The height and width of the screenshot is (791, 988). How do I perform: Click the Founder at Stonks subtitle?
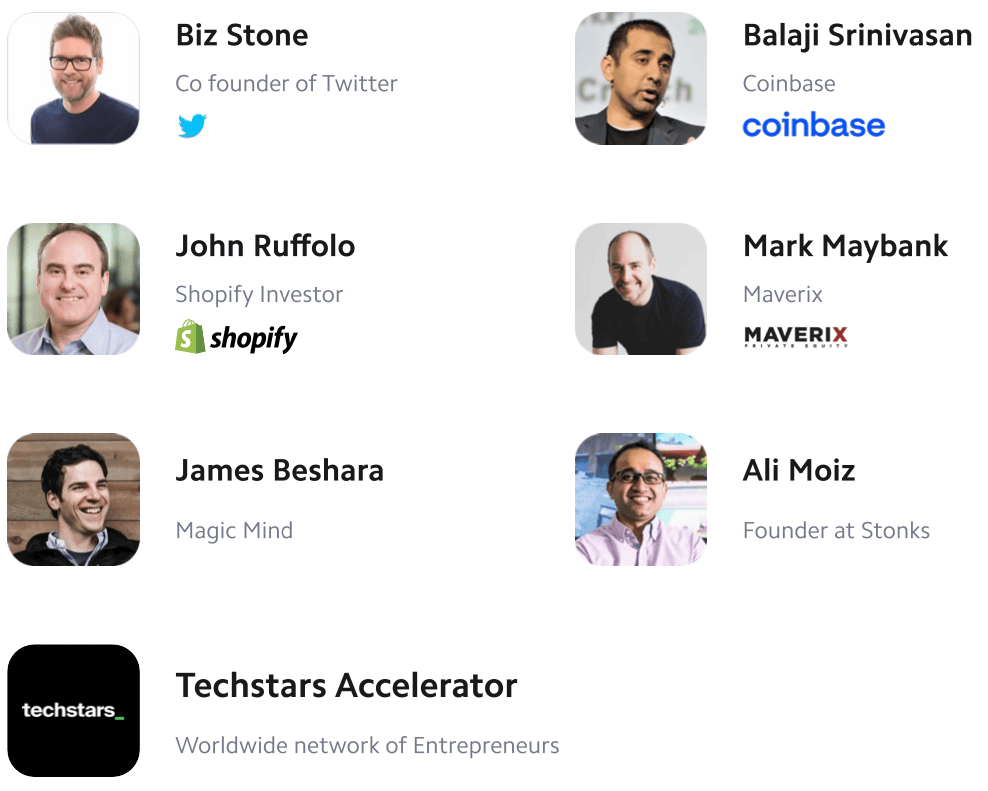tap(836, 531)
